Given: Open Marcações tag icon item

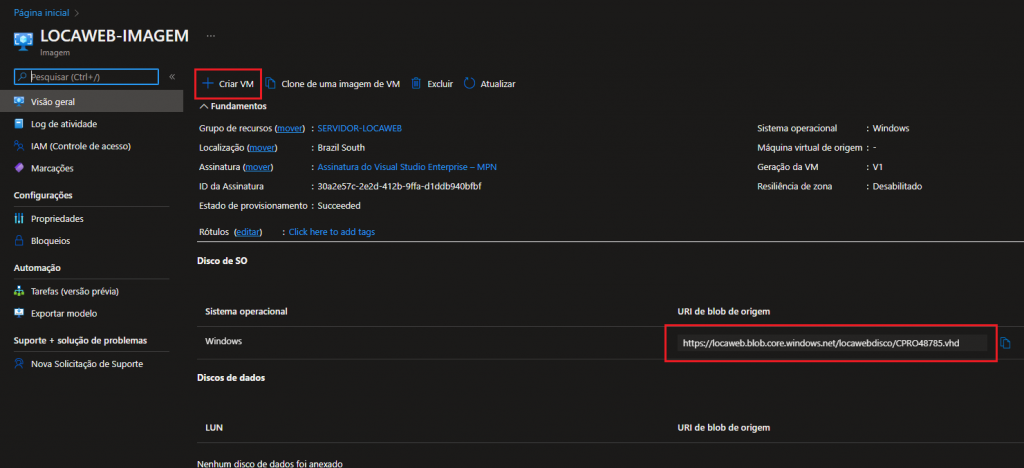Looking at the screenshot, I should pyautogui.click(x=52, y=168).
